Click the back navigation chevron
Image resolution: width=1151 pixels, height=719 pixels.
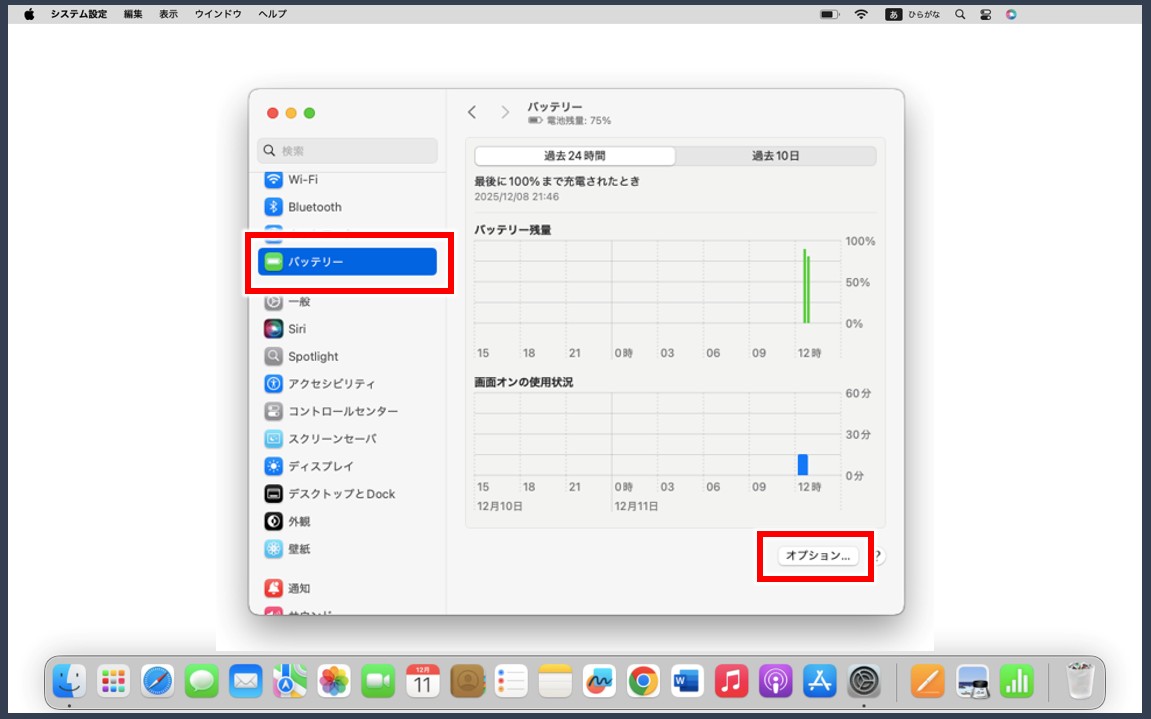[x=471, y=112]
